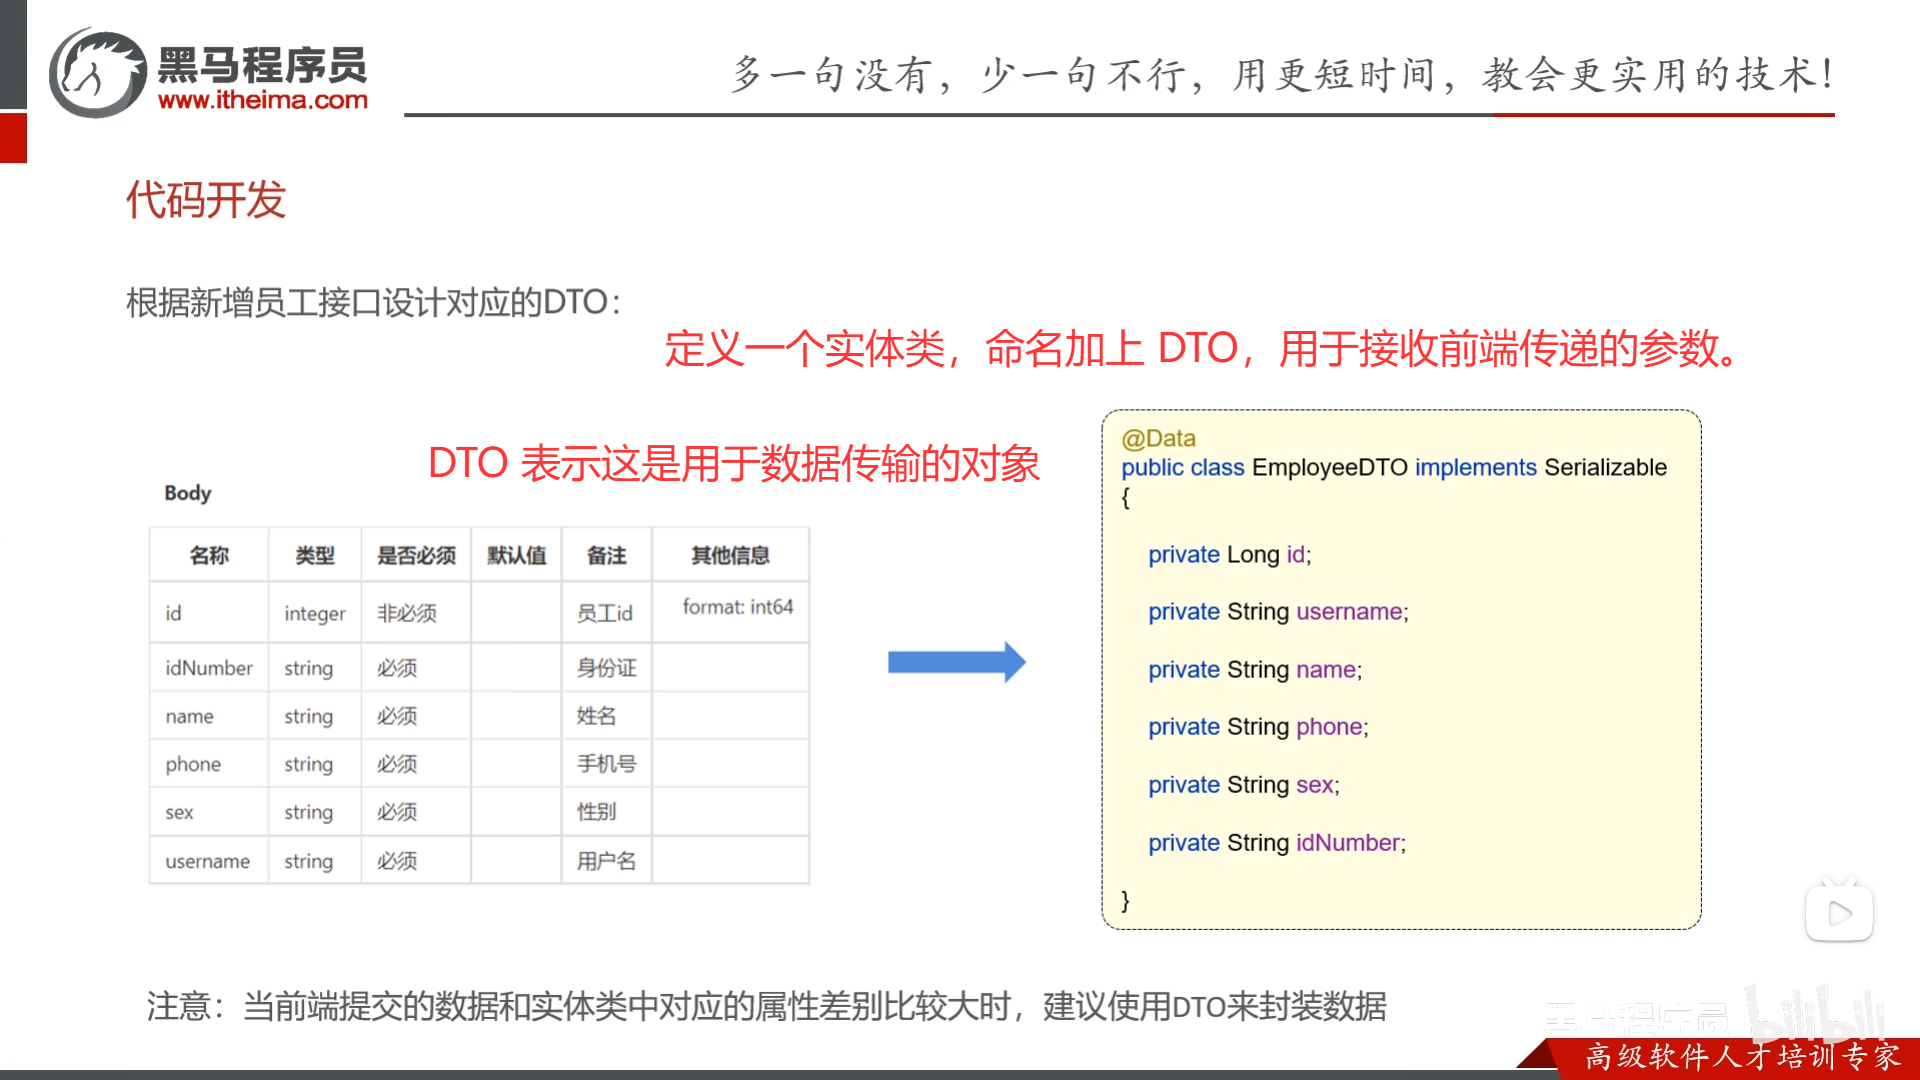Screen dimensions: 1920x1080
Task: Select the idNumber row in the table
Action: click(208, 667)
